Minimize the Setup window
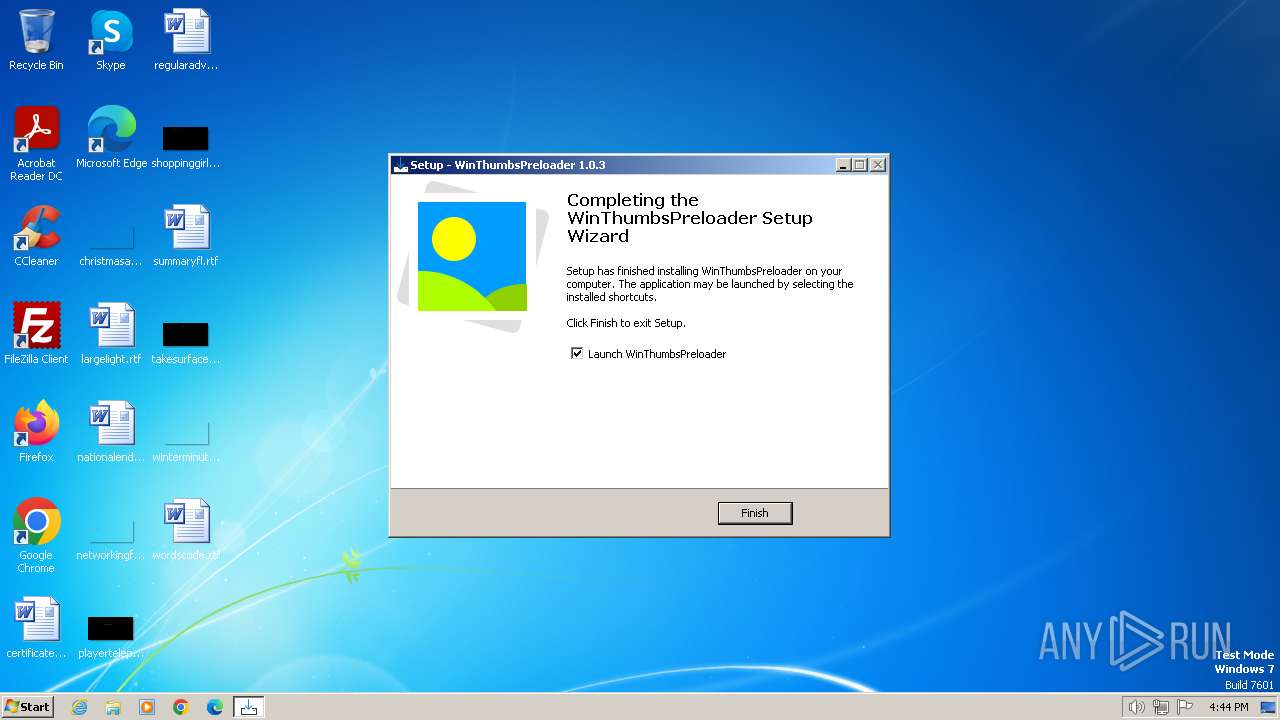Screen dimensions: 1280x720 click(x=843, y=165)
